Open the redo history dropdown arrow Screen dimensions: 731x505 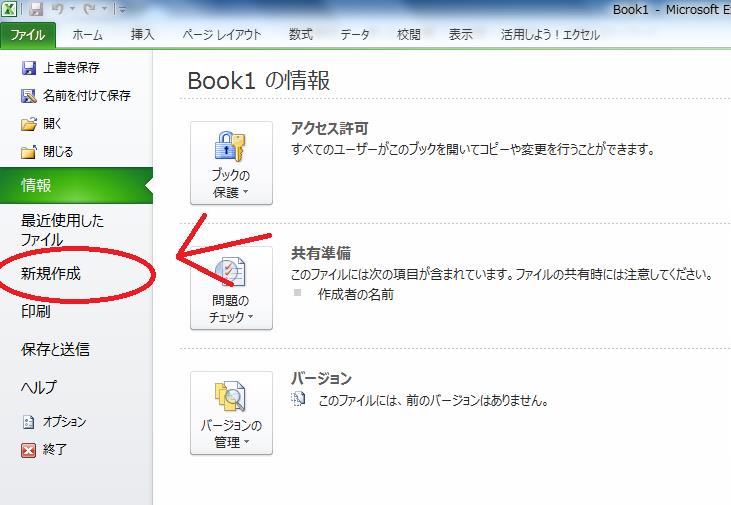104,9
